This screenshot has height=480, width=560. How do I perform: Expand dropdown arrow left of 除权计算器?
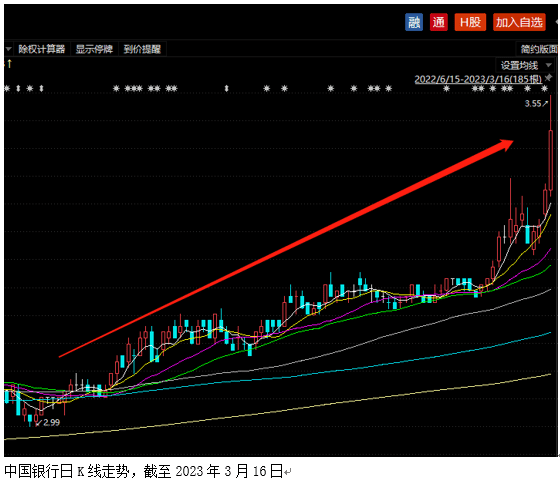coord(9,49)
